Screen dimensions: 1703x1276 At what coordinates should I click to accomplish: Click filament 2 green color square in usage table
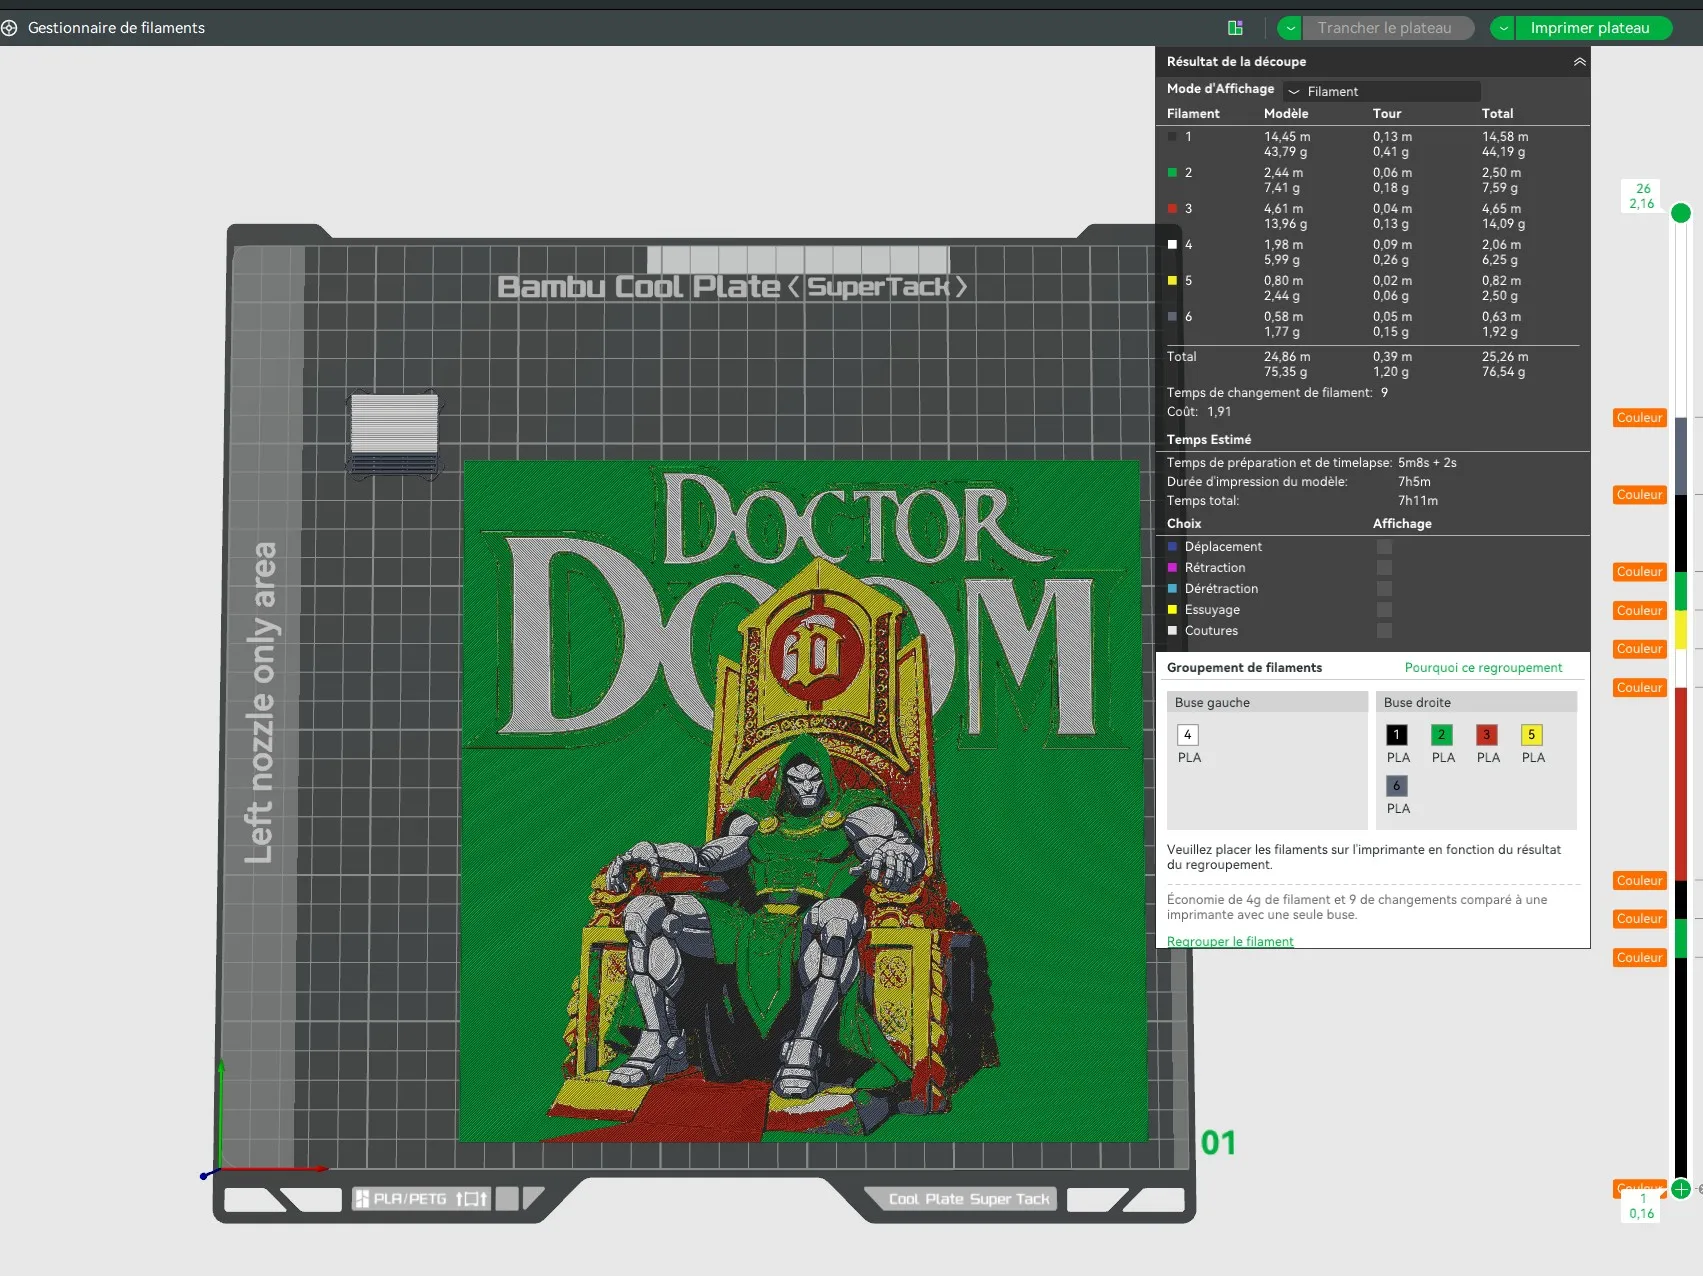click(1172, 173)
